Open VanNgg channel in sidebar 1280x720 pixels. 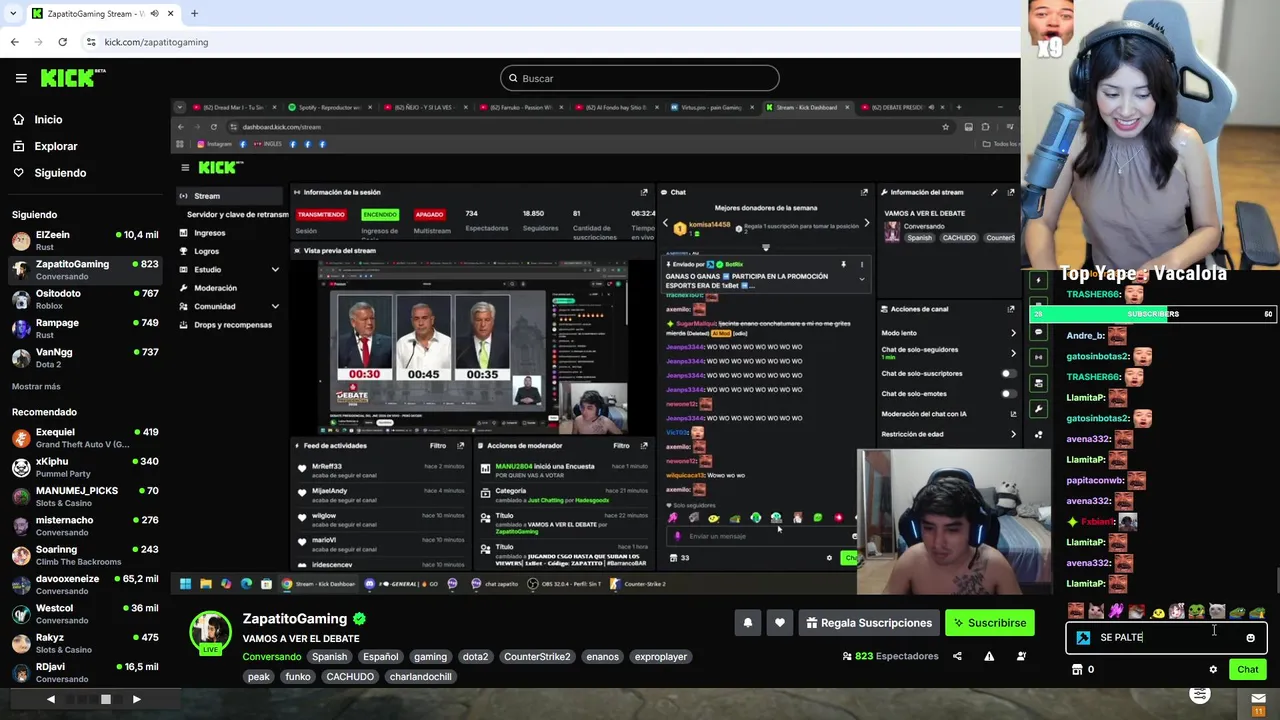coord(85,357)
